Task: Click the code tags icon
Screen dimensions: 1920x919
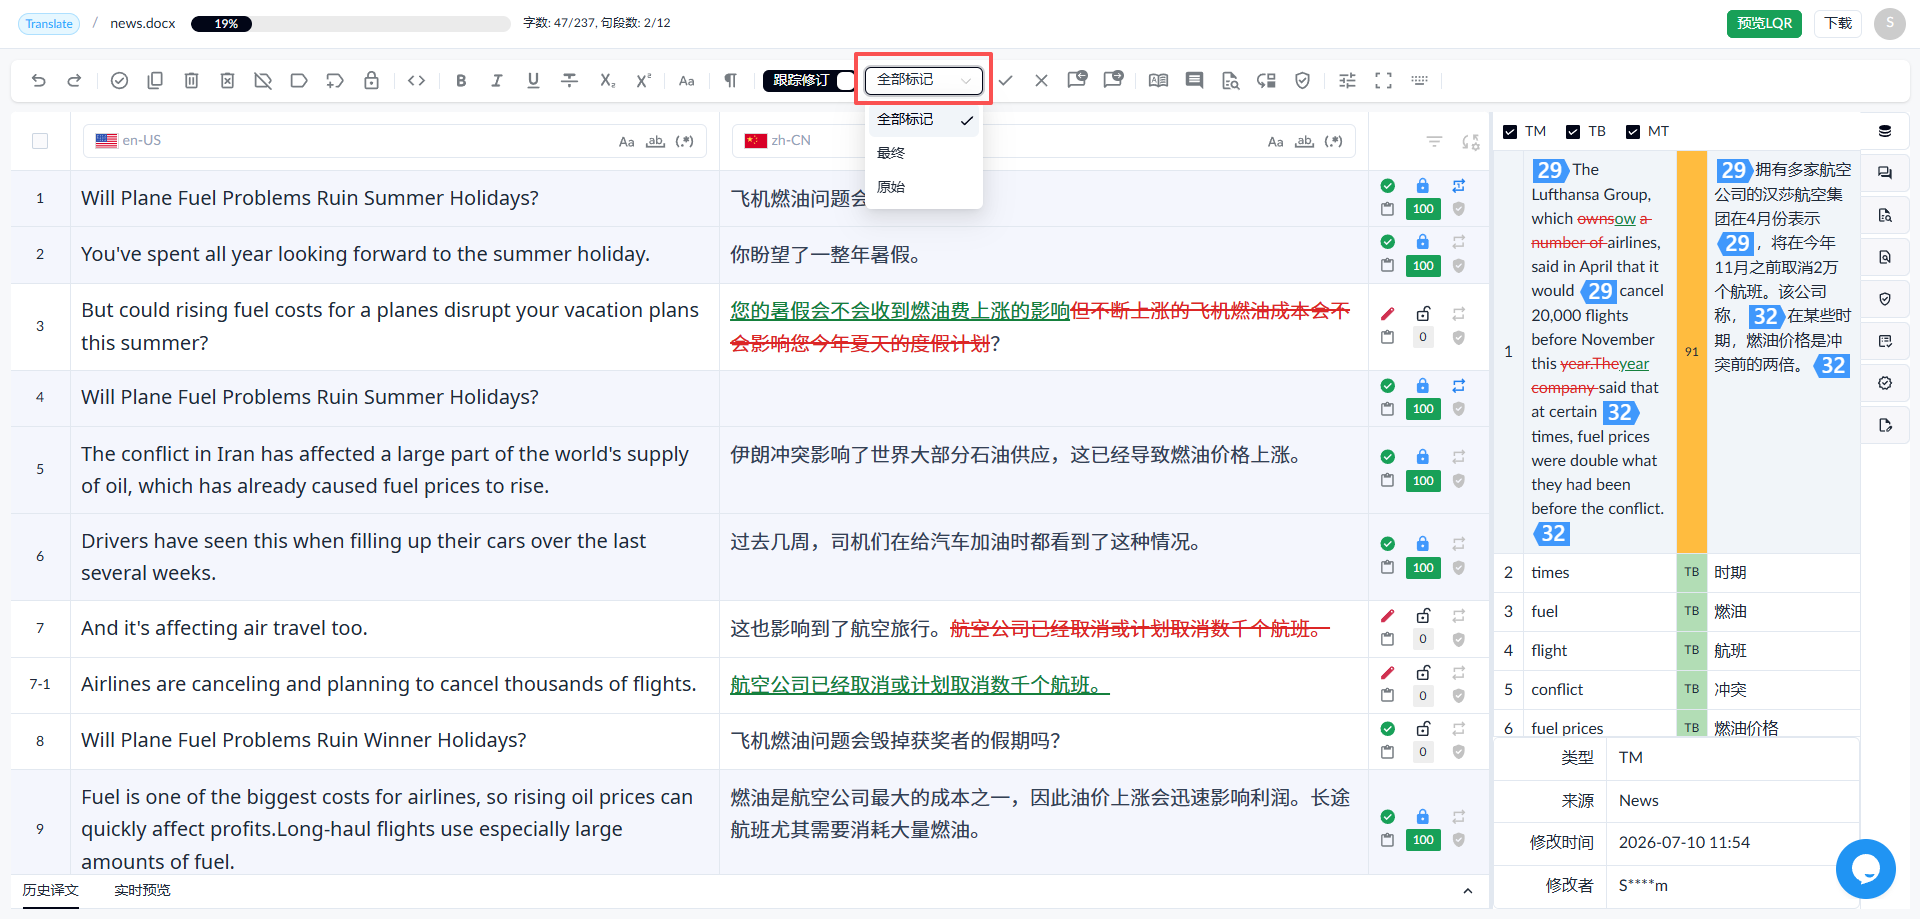Action: click(417, 81)
